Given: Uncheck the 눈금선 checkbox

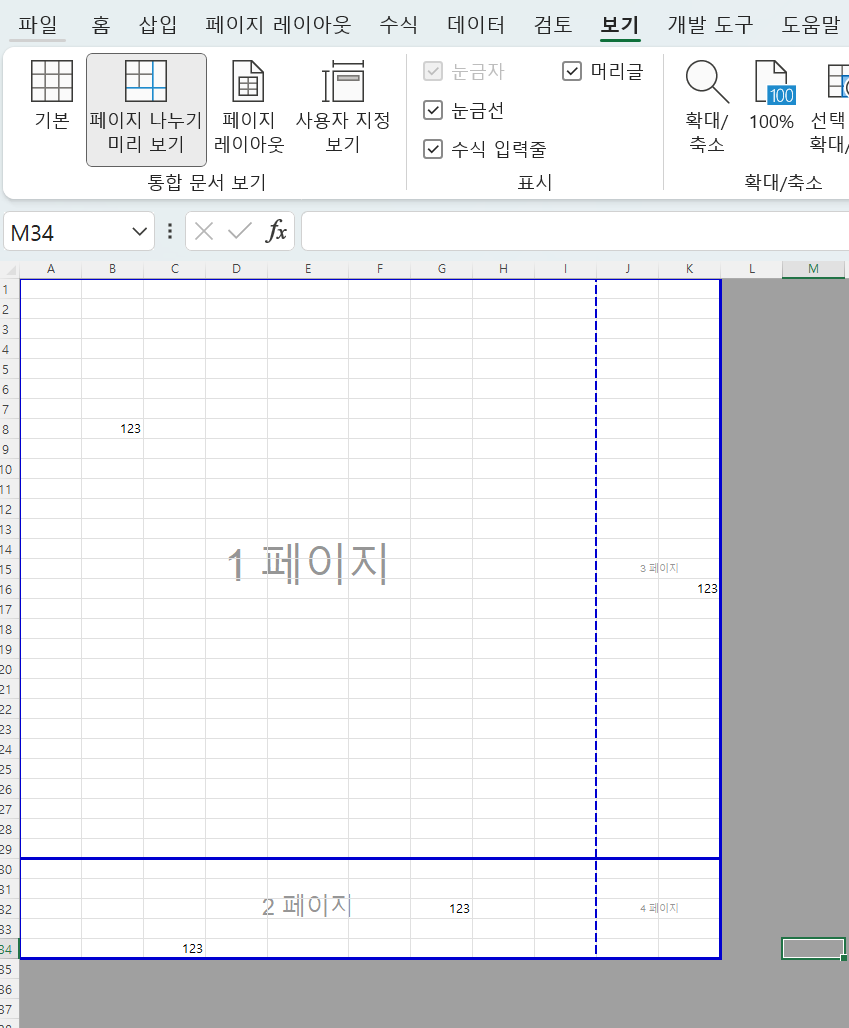Looking at the screenshot, I should 434,110.
